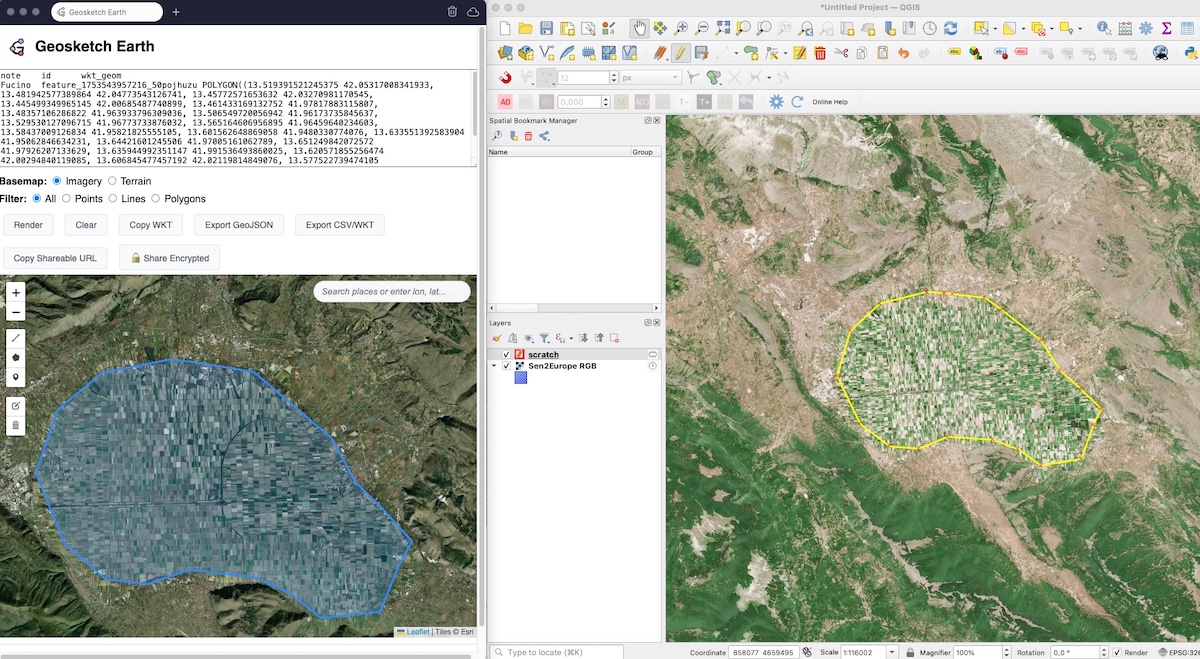The height and width of the screenshot is (659, 1200).
Task: Open an existing QGIS project folder icon
Action: pyautogui.click(x=525, y=28)
